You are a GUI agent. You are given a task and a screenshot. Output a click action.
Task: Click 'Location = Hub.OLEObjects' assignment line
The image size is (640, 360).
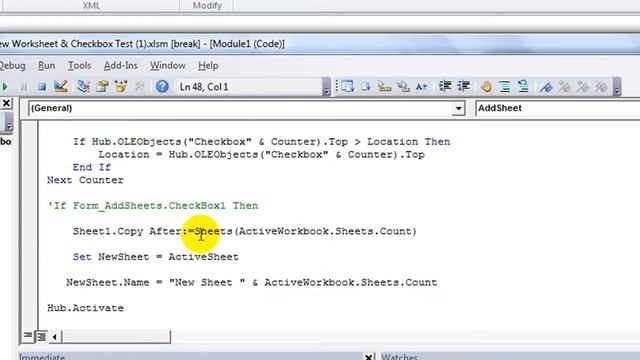[x=261, y=155]
